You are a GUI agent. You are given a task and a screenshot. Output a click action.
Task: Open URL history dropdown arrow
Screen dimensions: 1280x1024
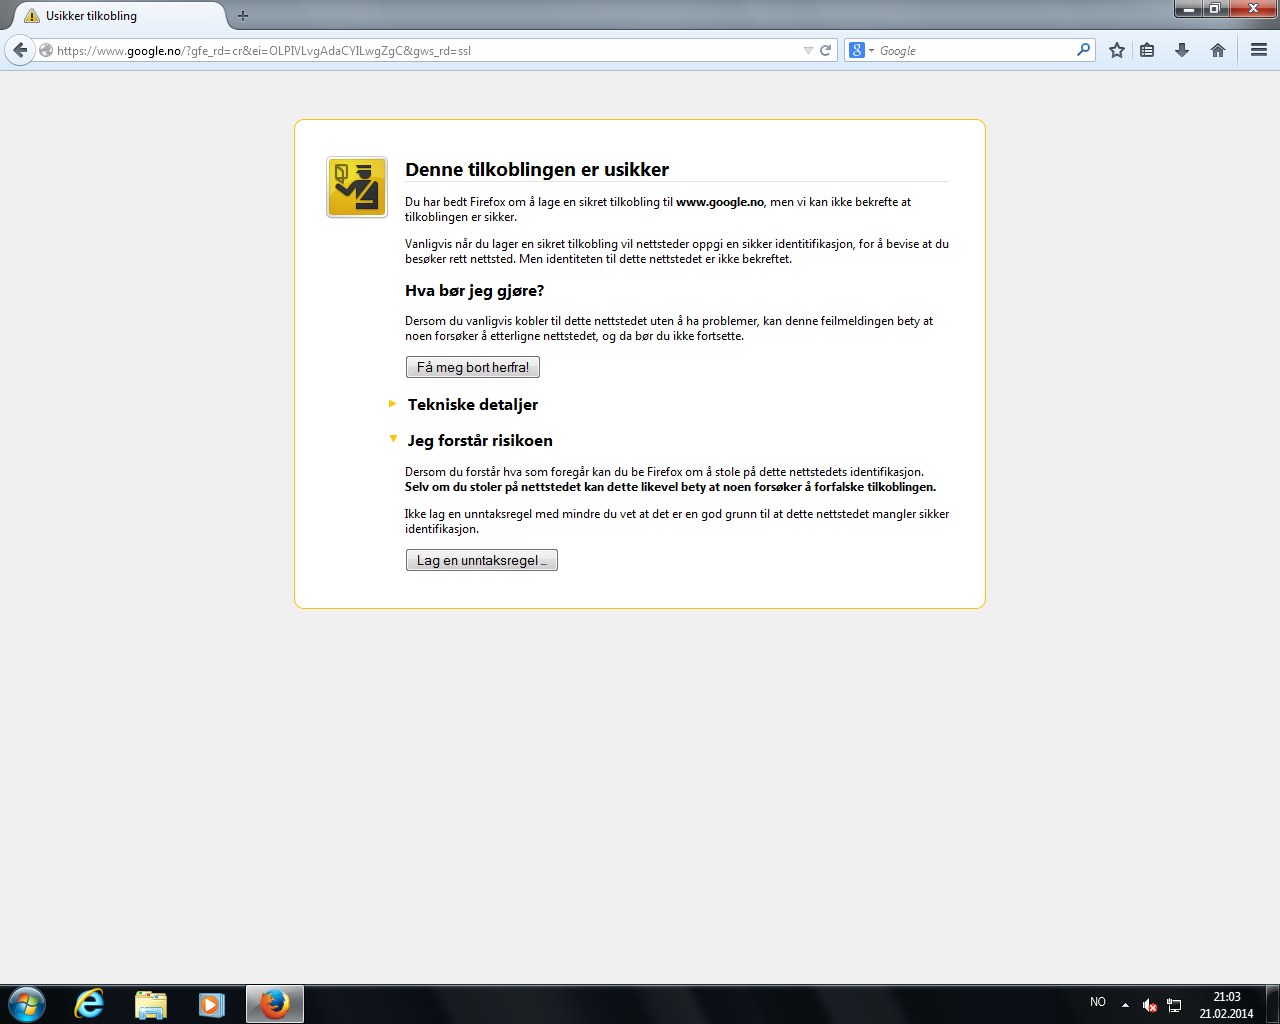point(808,50)
